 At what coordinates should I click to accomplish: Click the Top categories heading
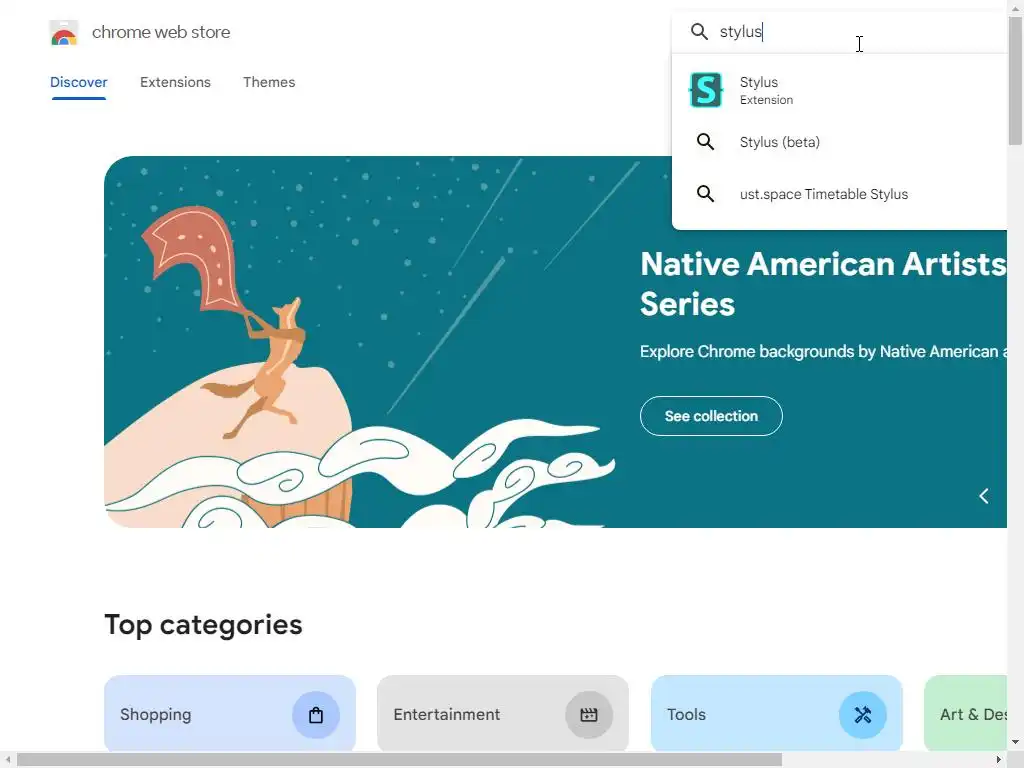[x=203, y=625]
